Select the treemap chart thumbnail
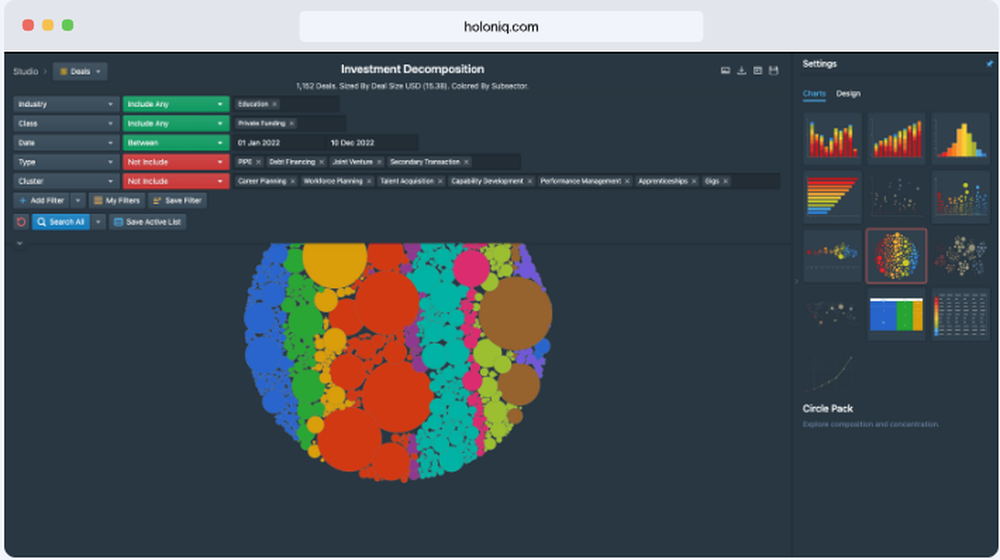The image size is (1000, 560). point(896,314)
